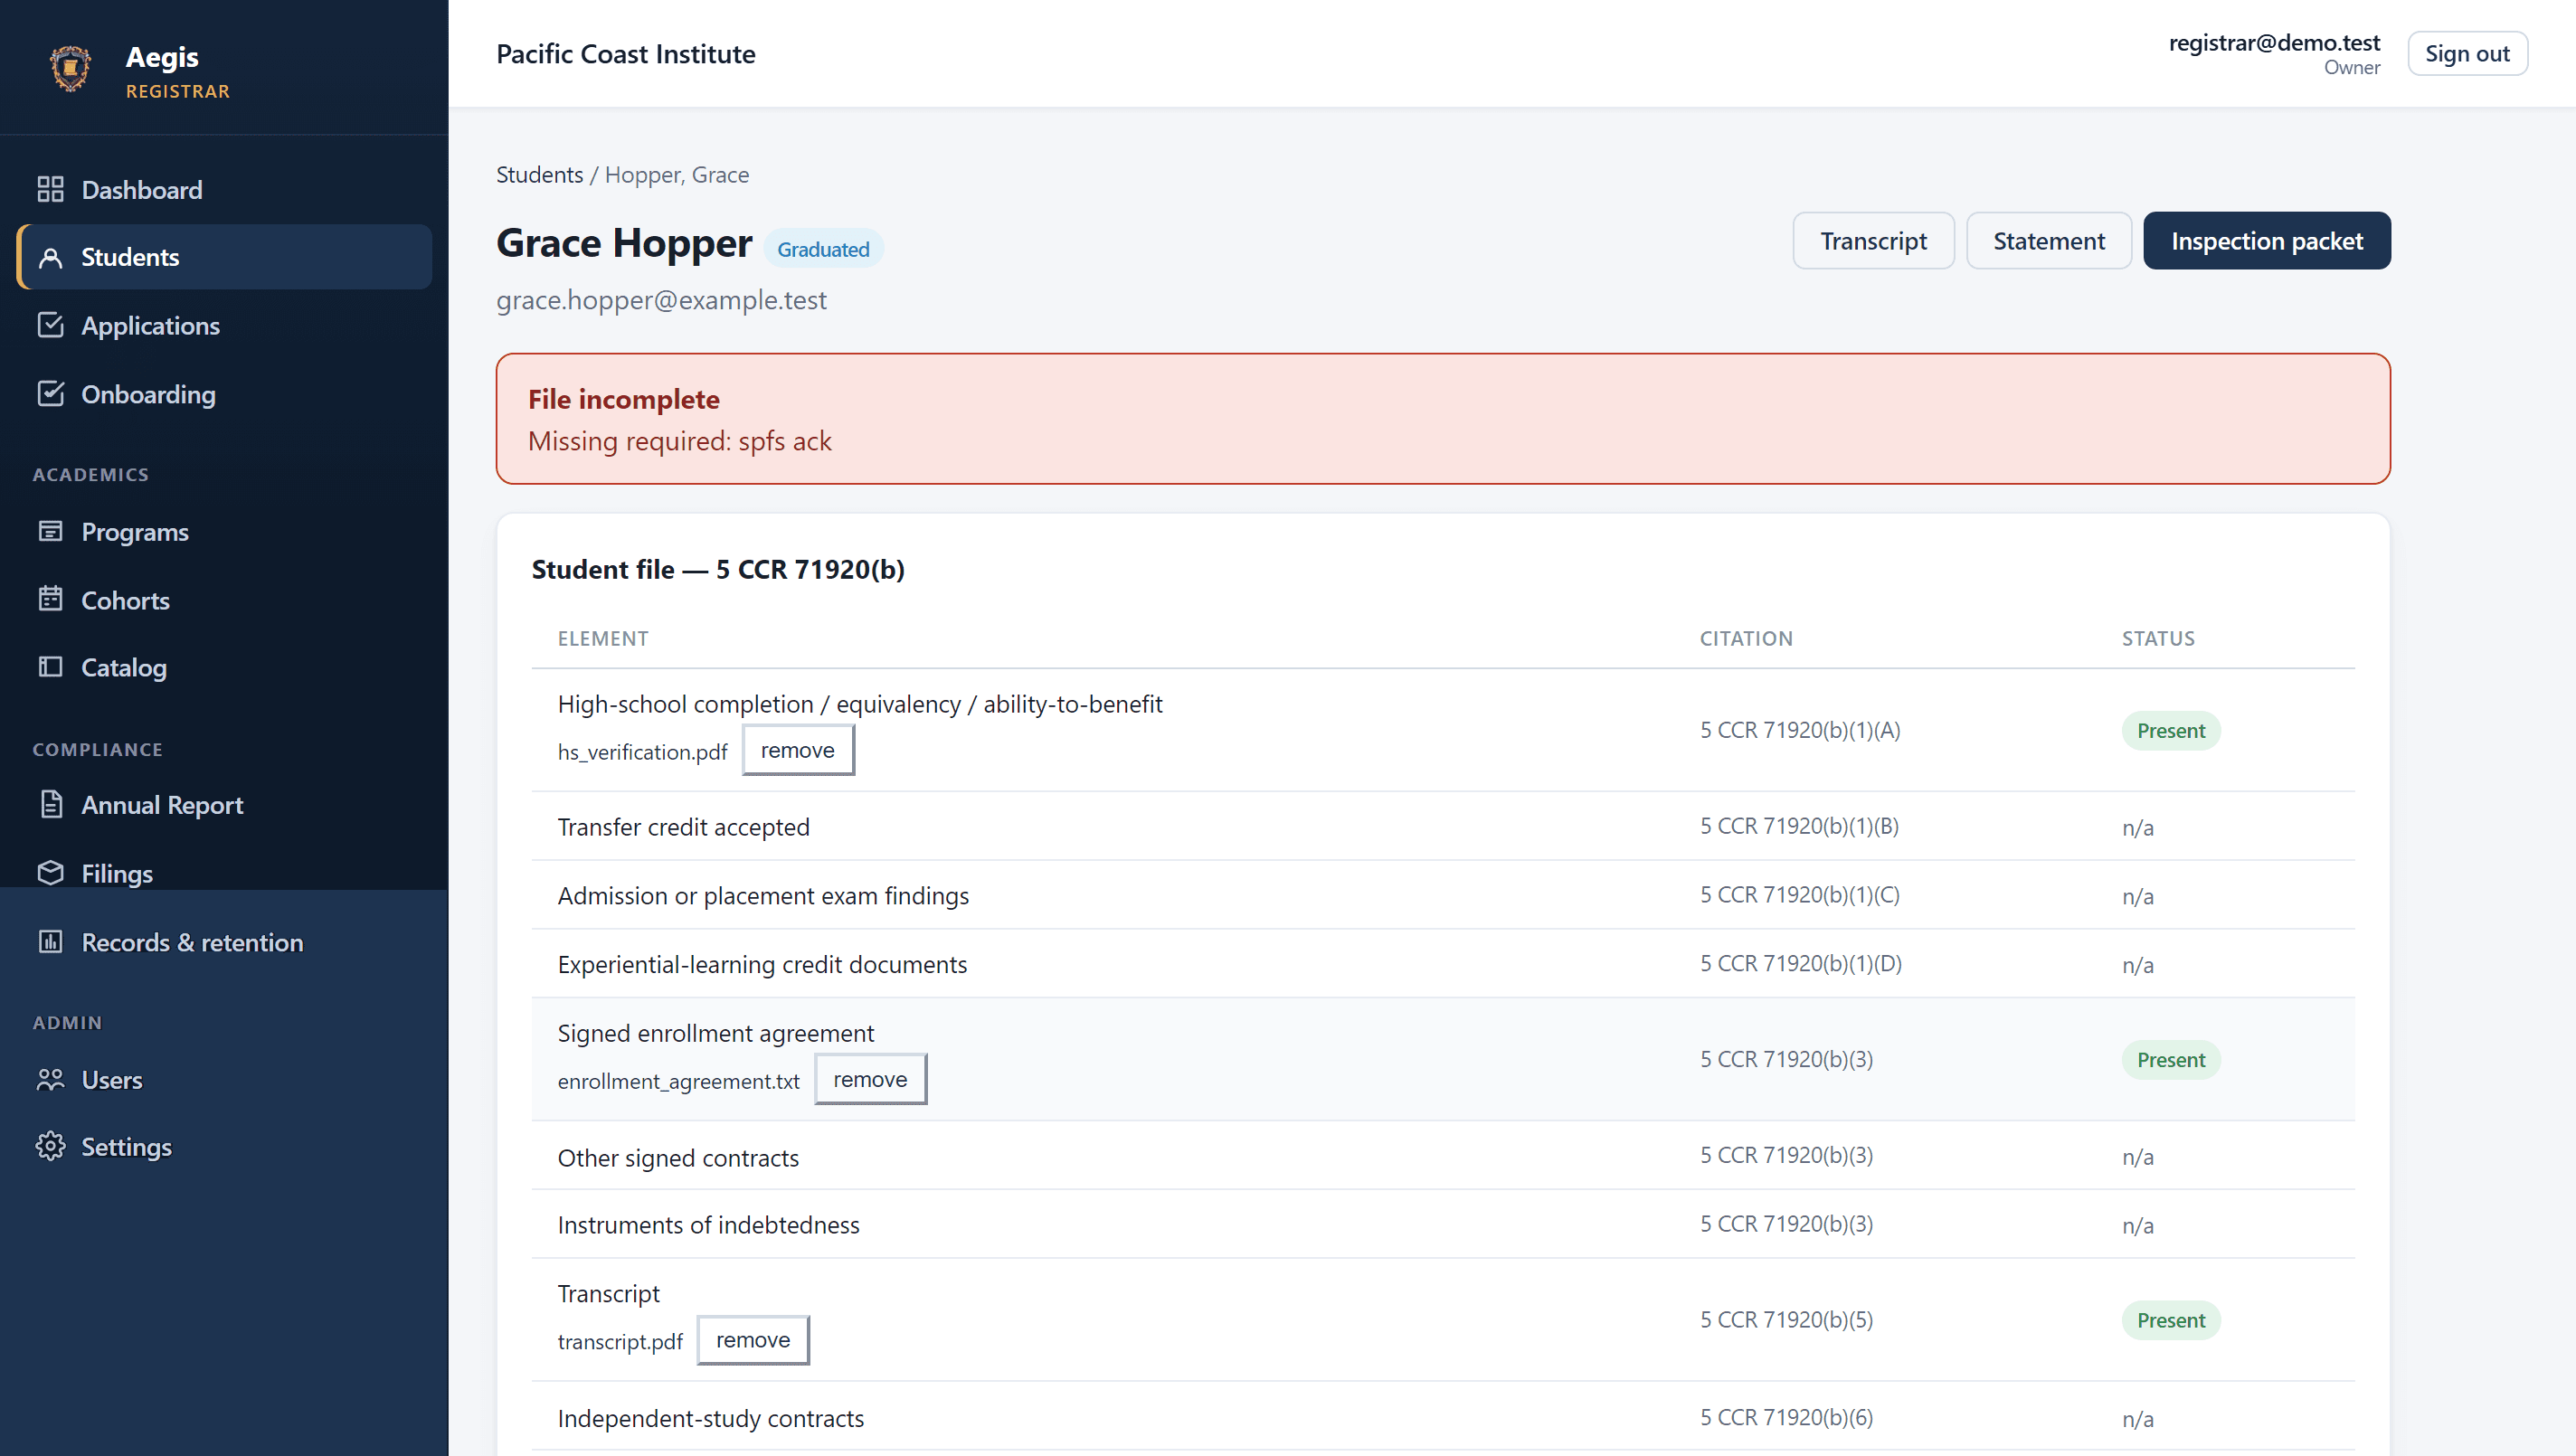Remove hs_verification.pdf file
Viewport: 2576px width, 1456px height.
pos(797,750)
